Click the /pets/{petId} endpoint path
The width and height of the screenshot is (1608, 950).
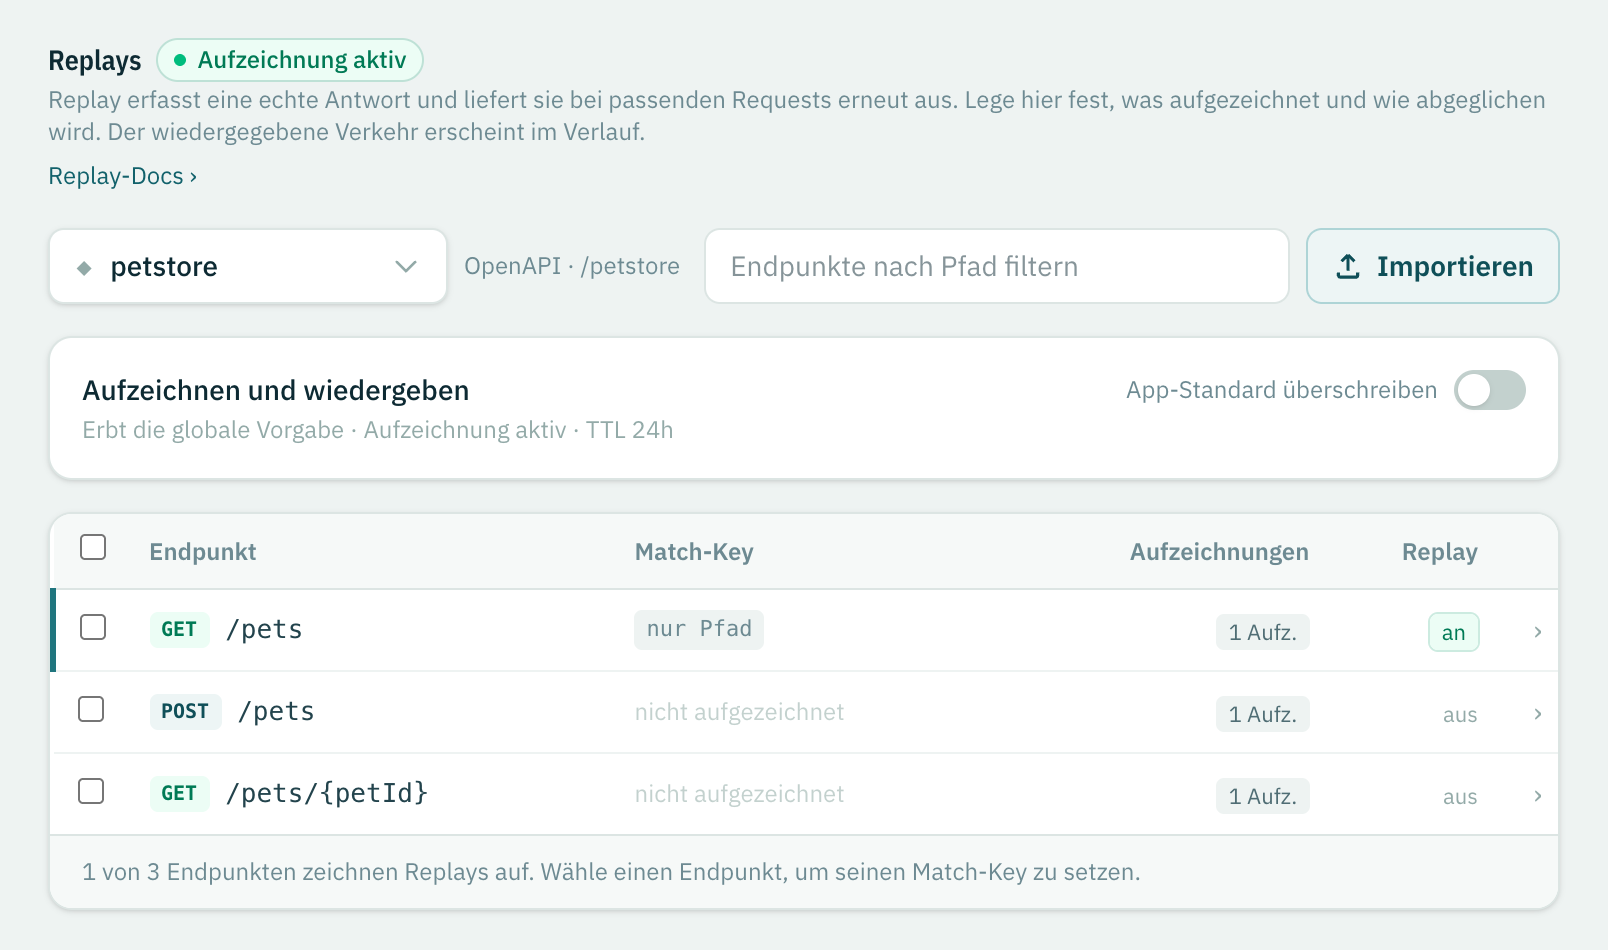click(327, 793)
